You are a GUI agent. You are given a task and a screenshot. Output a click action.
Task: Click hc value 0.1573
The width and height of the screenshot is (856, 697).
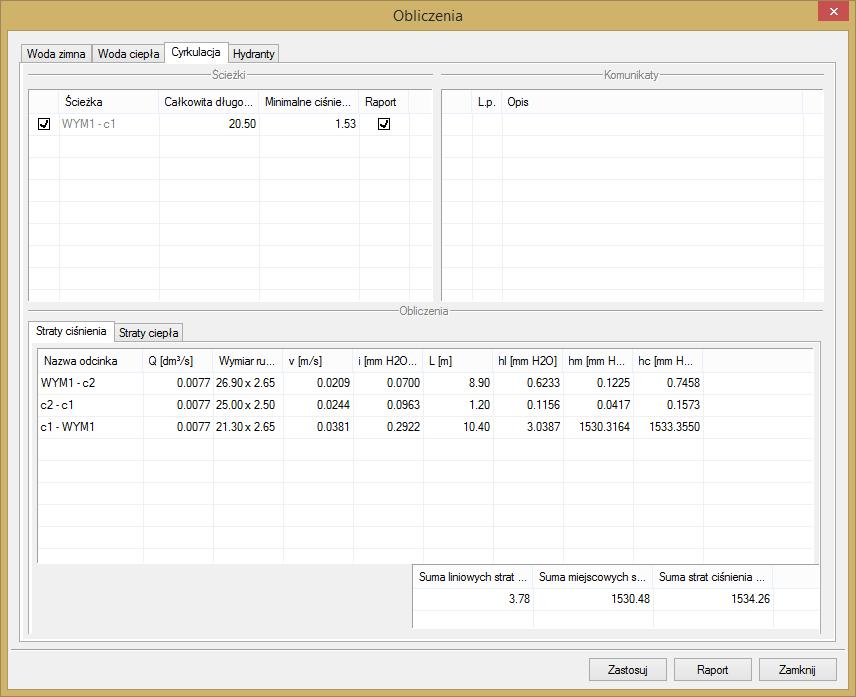click(x=682, y=404)
